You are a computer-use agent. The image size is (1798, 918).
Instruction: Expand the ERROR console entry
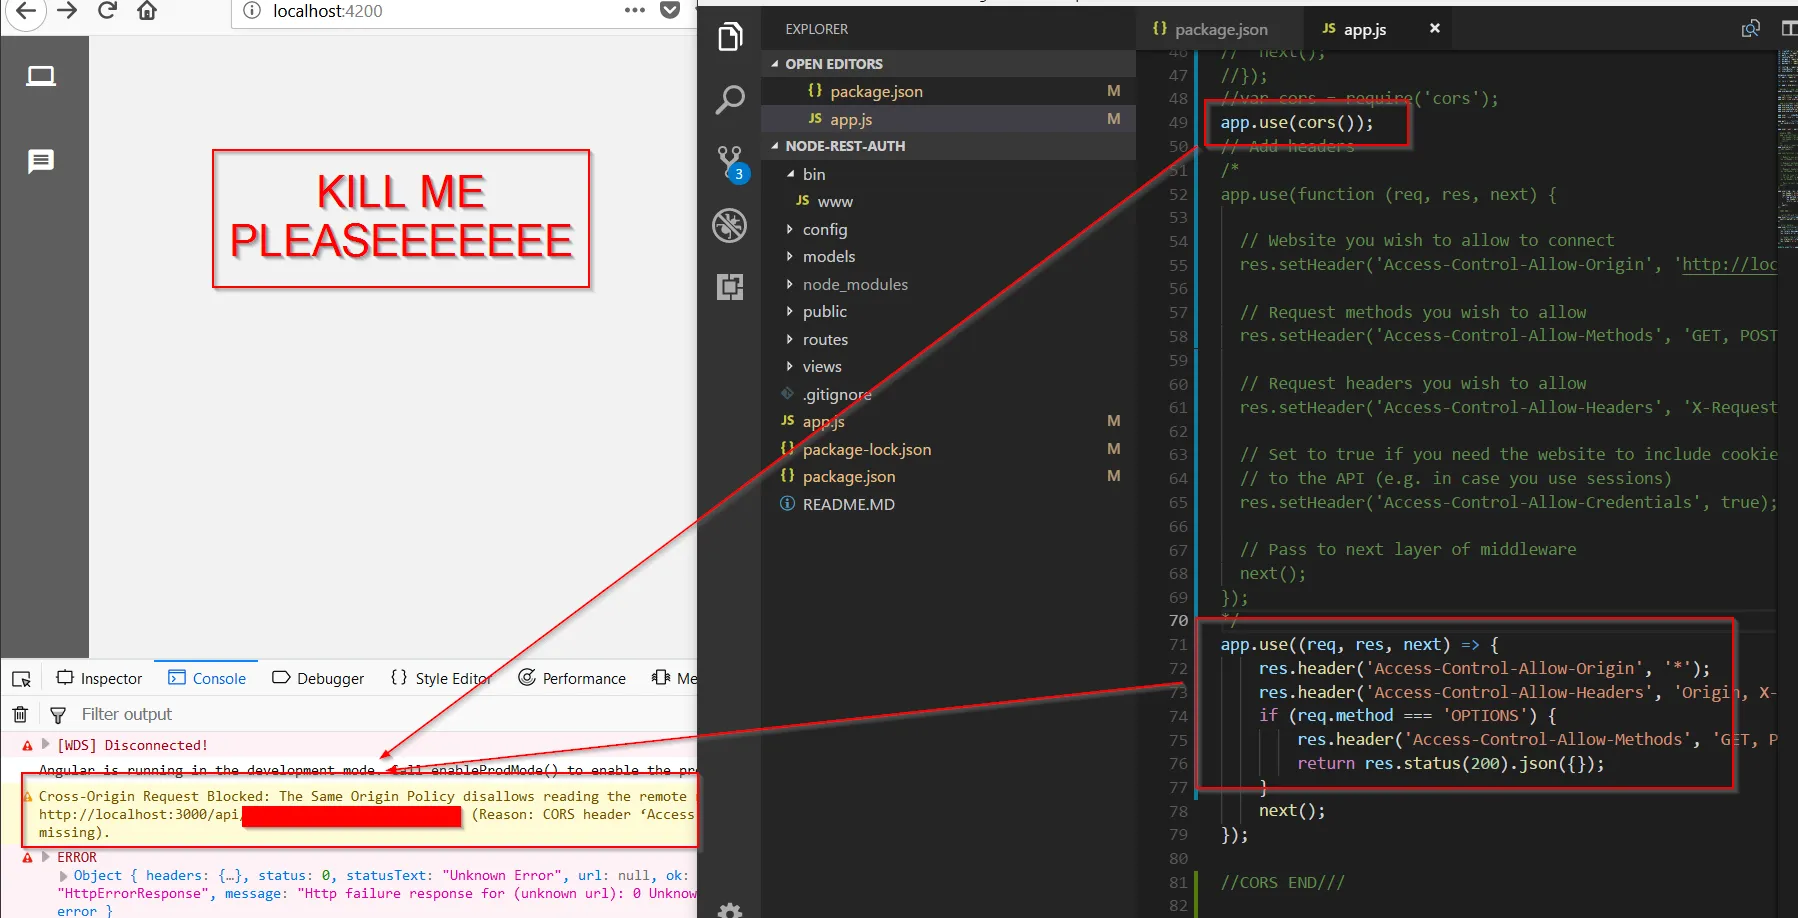tap(45, 857)
